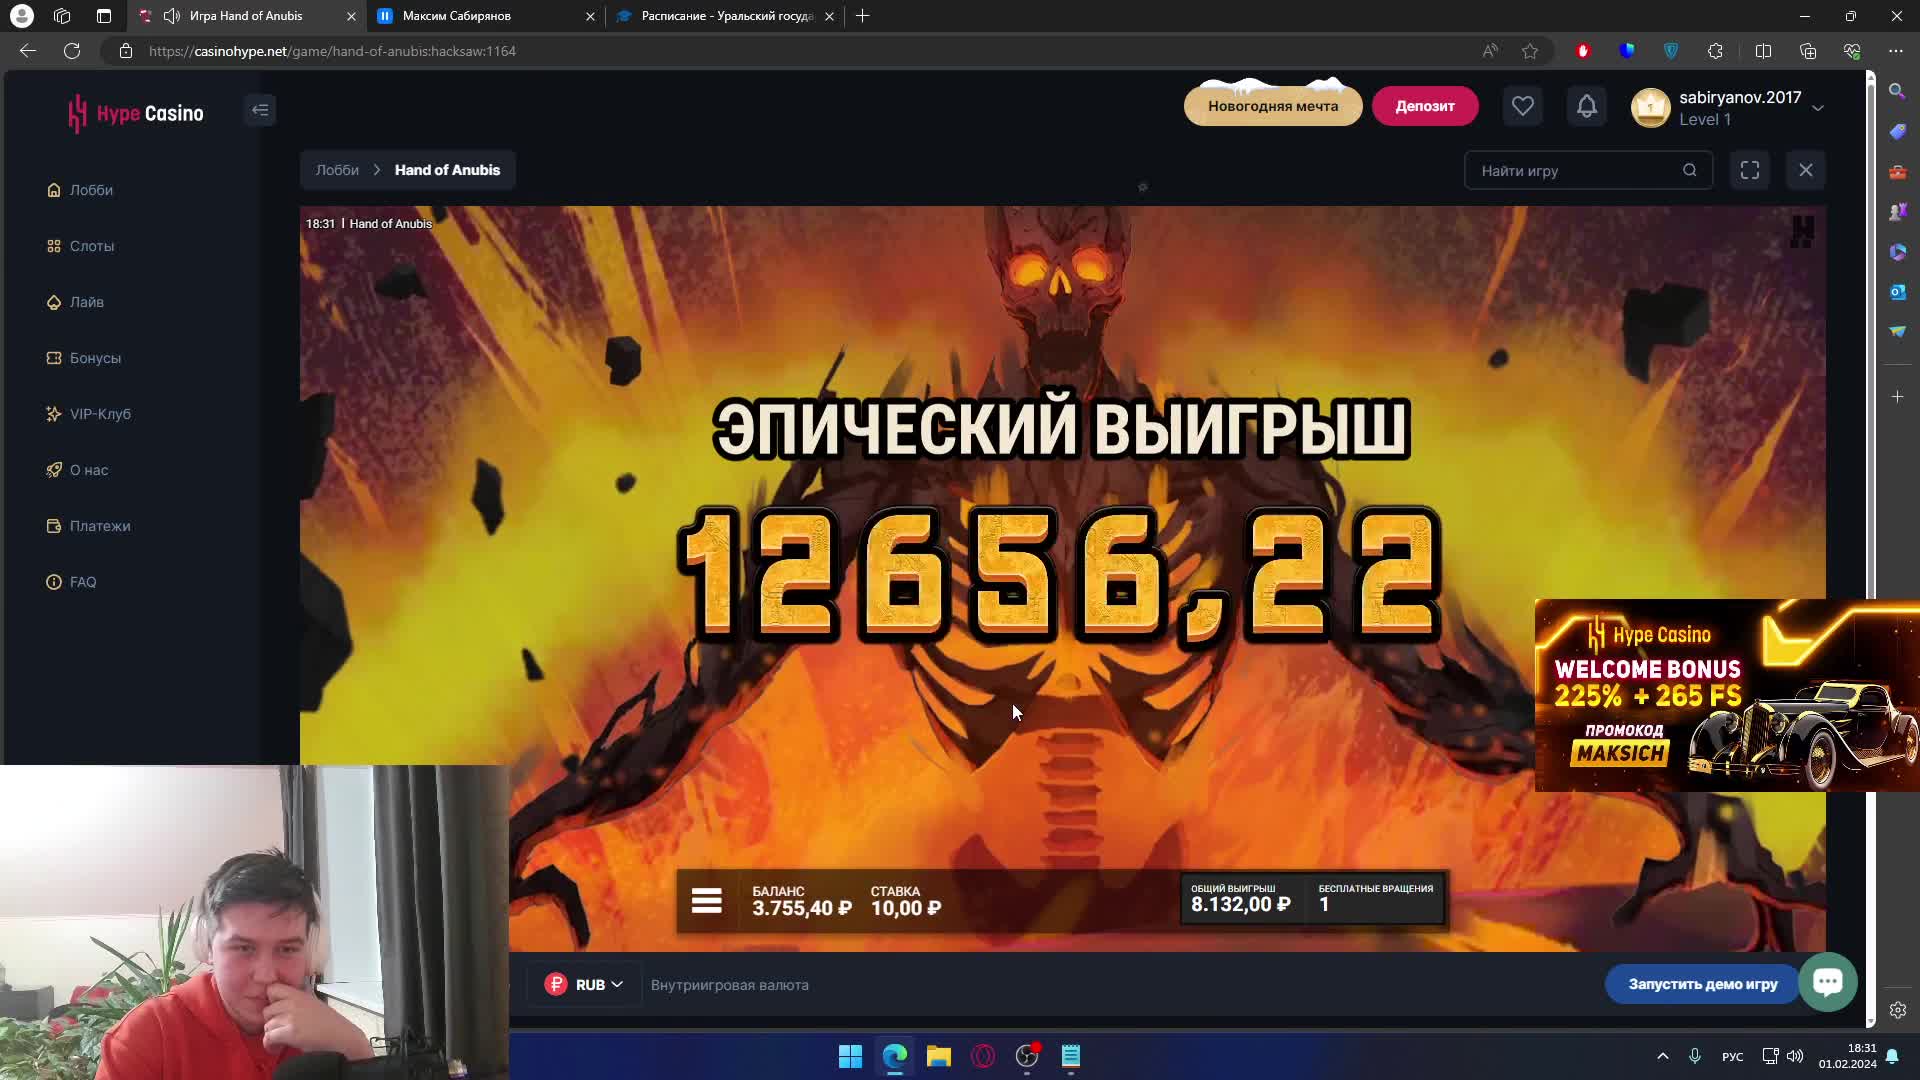Open the browser profile icon

click(21, 16)
